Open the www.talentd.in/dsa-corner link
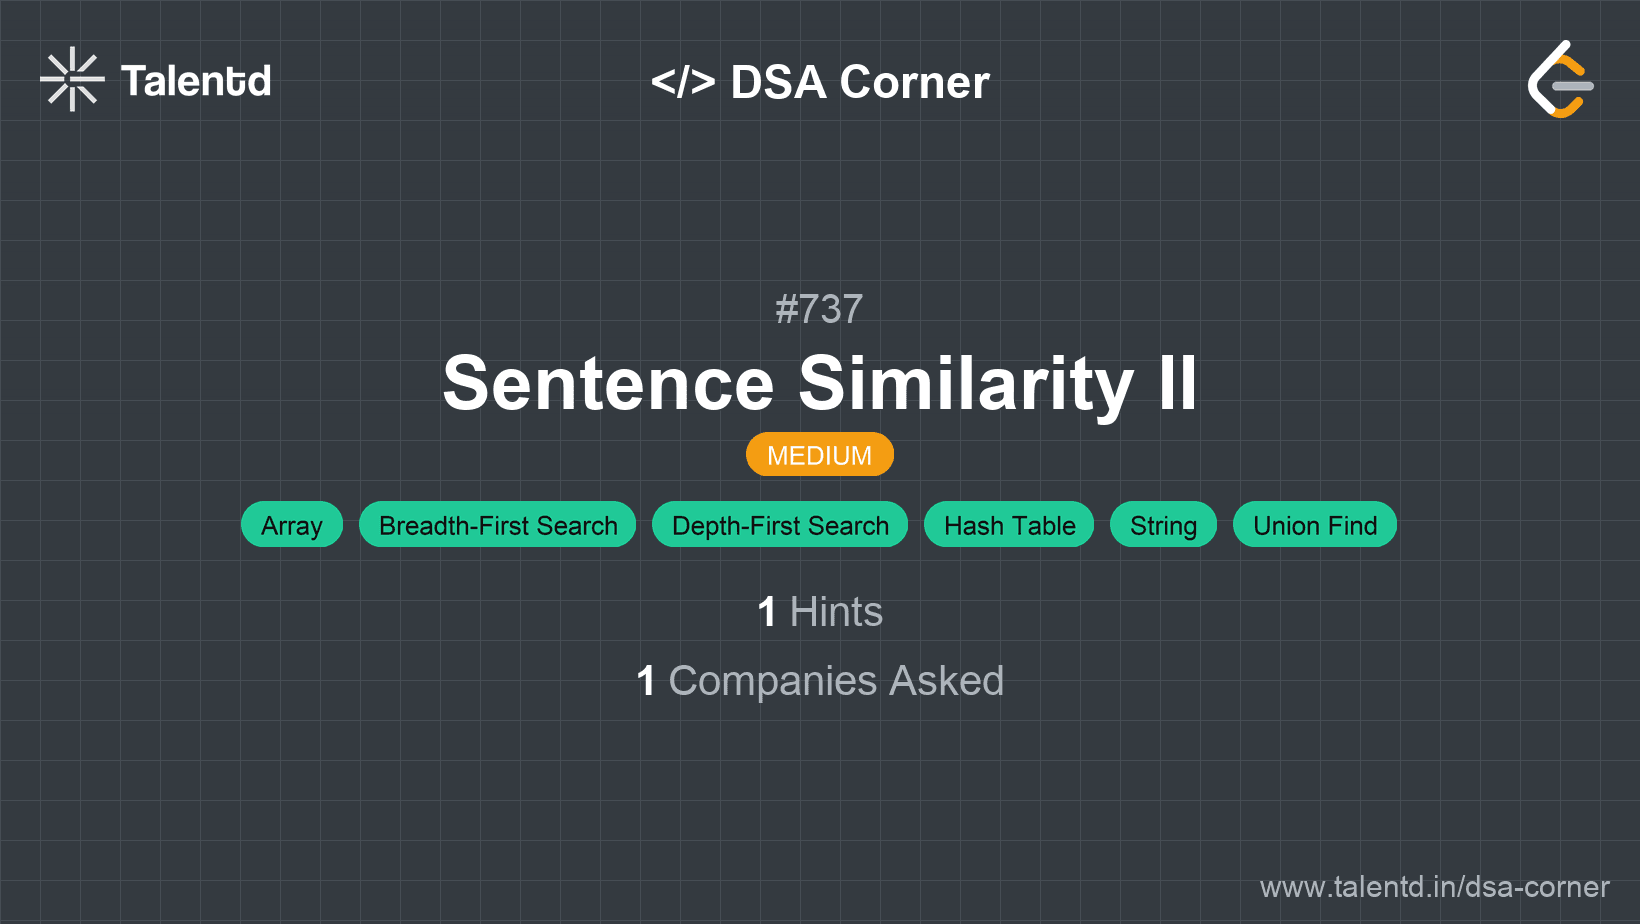 [x=1434, y=887]
